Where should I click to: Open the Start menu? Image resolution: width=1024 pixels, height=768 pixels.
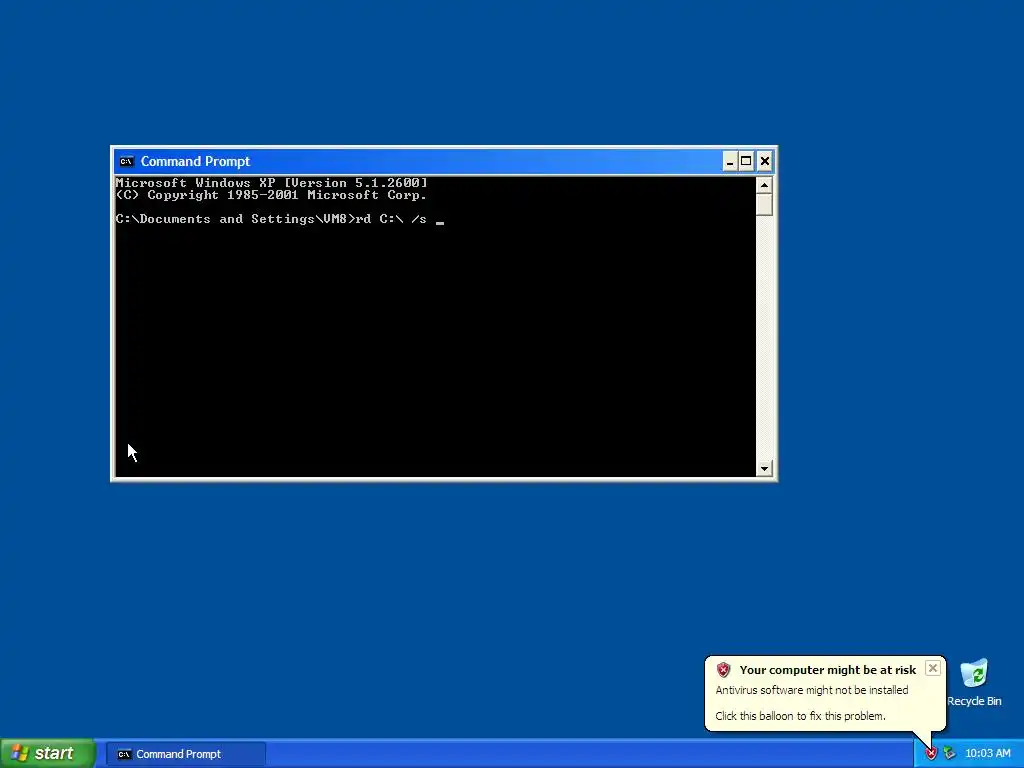click(47, 753)
